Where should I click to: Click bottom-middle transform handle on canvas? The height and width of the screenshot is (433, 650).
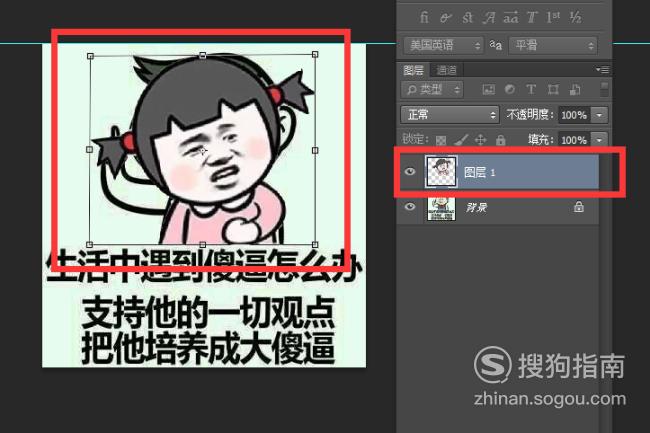[x=202, y=245]
